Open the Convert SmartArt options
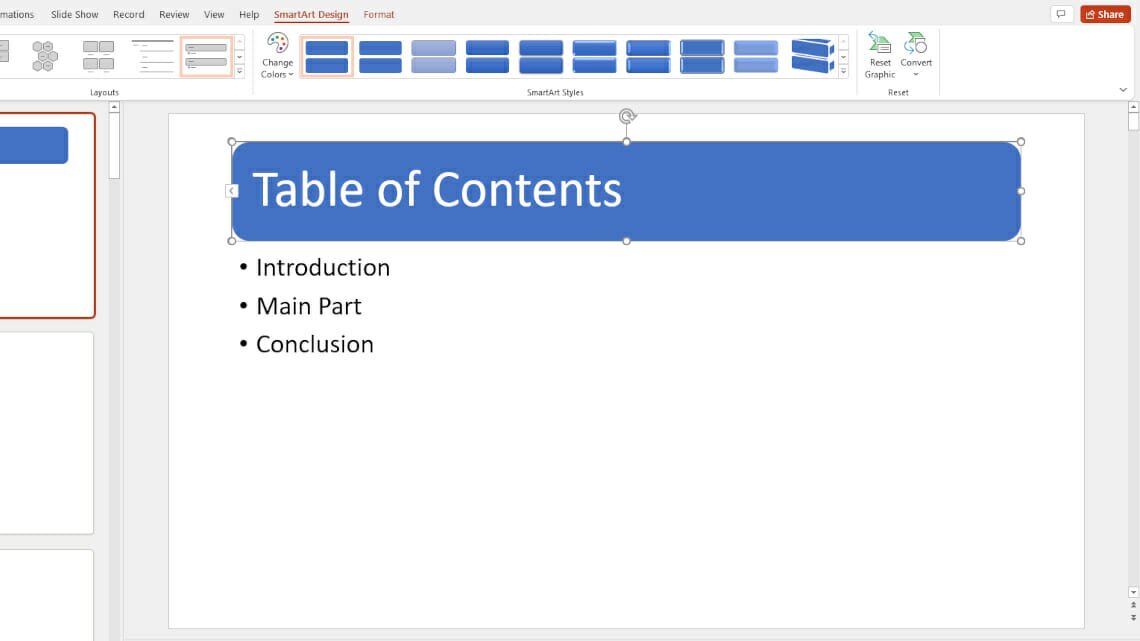This screenshot has height=641, width=1140. [916, 55]
